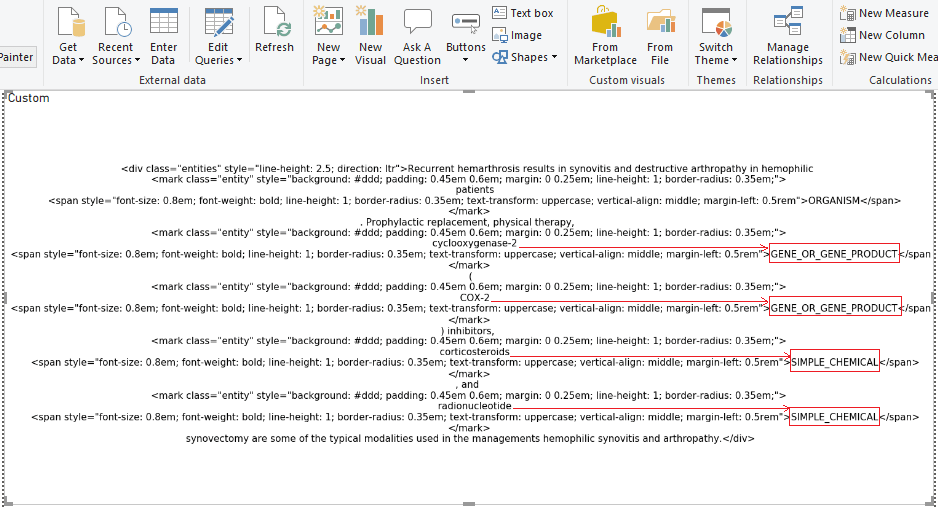Viewport: 938px width, 507px height.
Task: Expand the Switch Theme dropdown arrow
Action: point(734,60)
